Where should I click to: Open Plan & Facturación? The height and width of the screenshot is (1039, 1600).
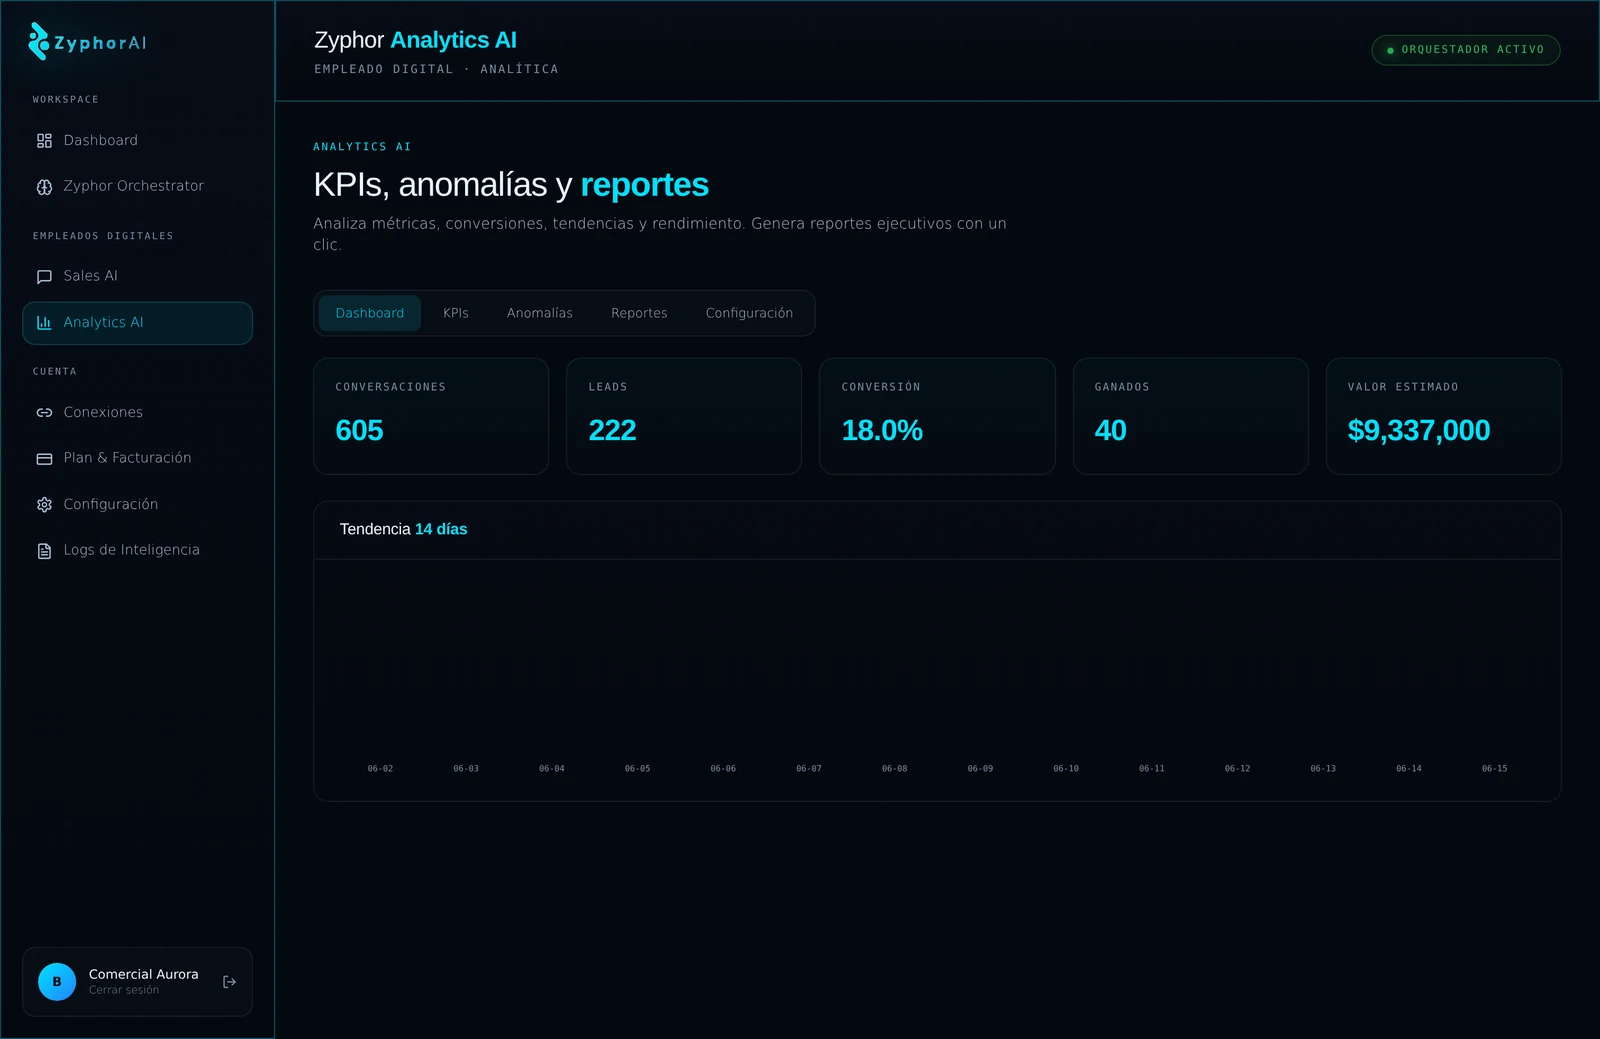[137, 458]
